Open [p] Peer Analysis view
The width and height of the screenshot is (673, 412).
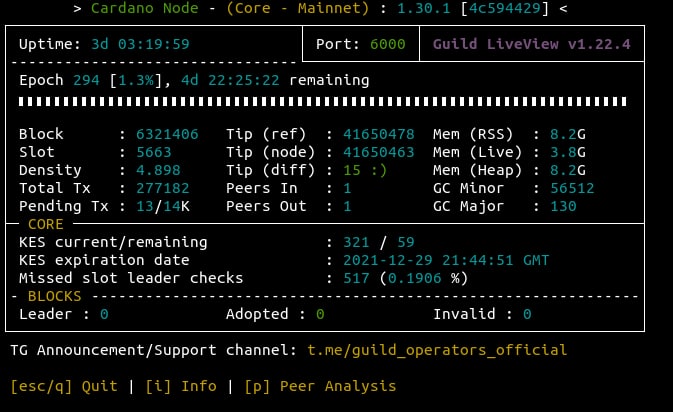tap(320, 386)
